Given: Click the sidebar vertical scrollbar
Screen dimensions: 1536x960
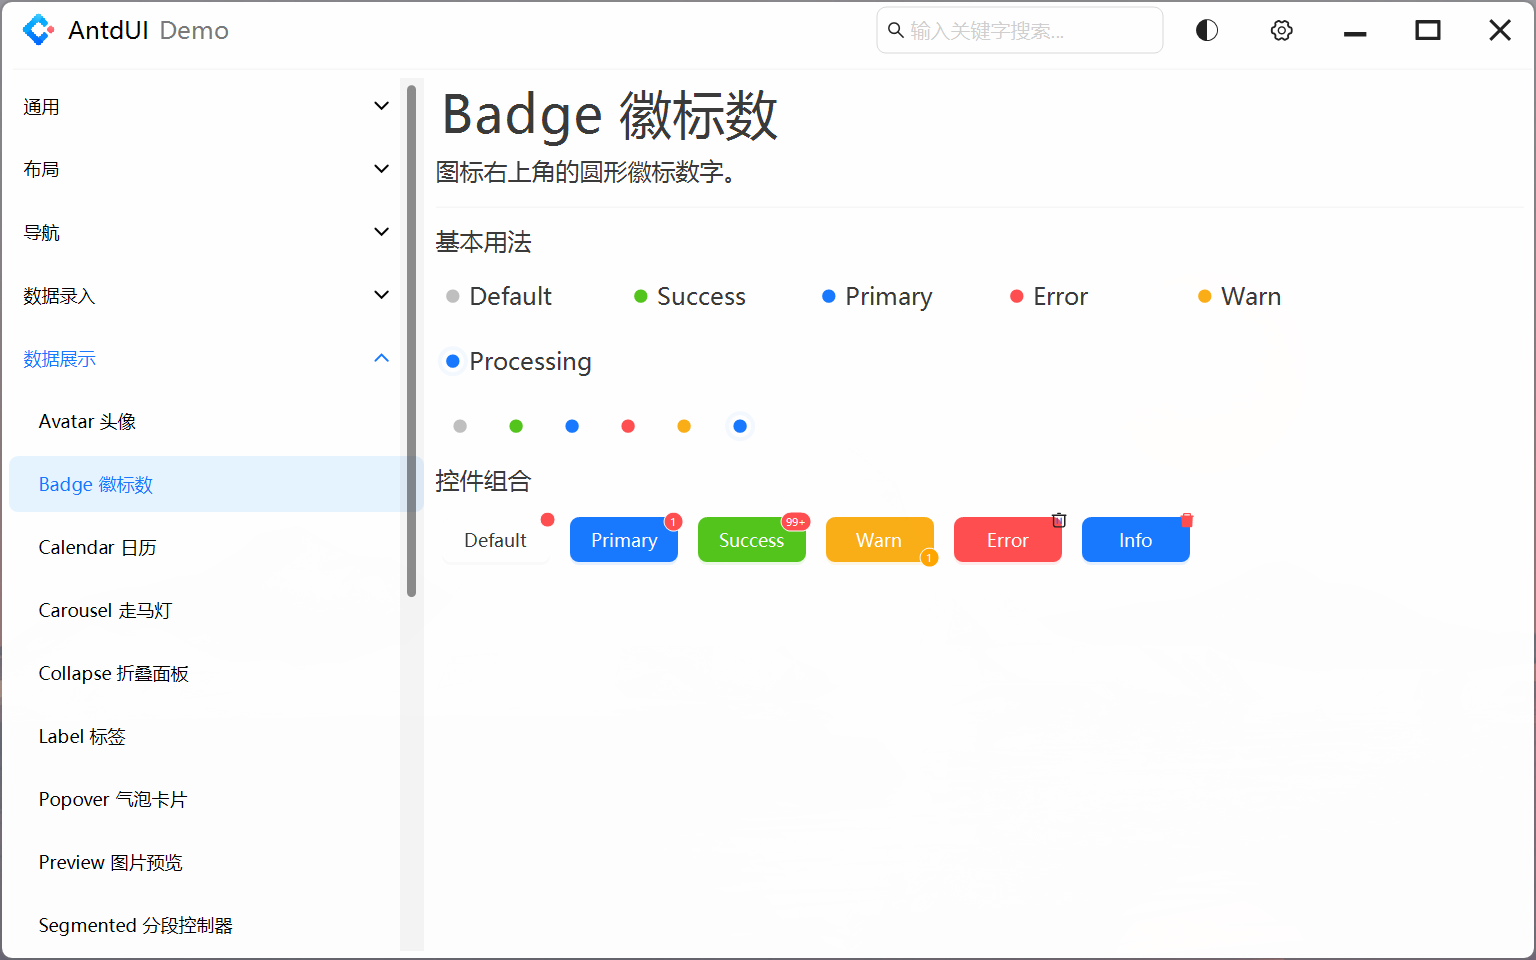Looking at the screenshot, I should coord(411,340).
